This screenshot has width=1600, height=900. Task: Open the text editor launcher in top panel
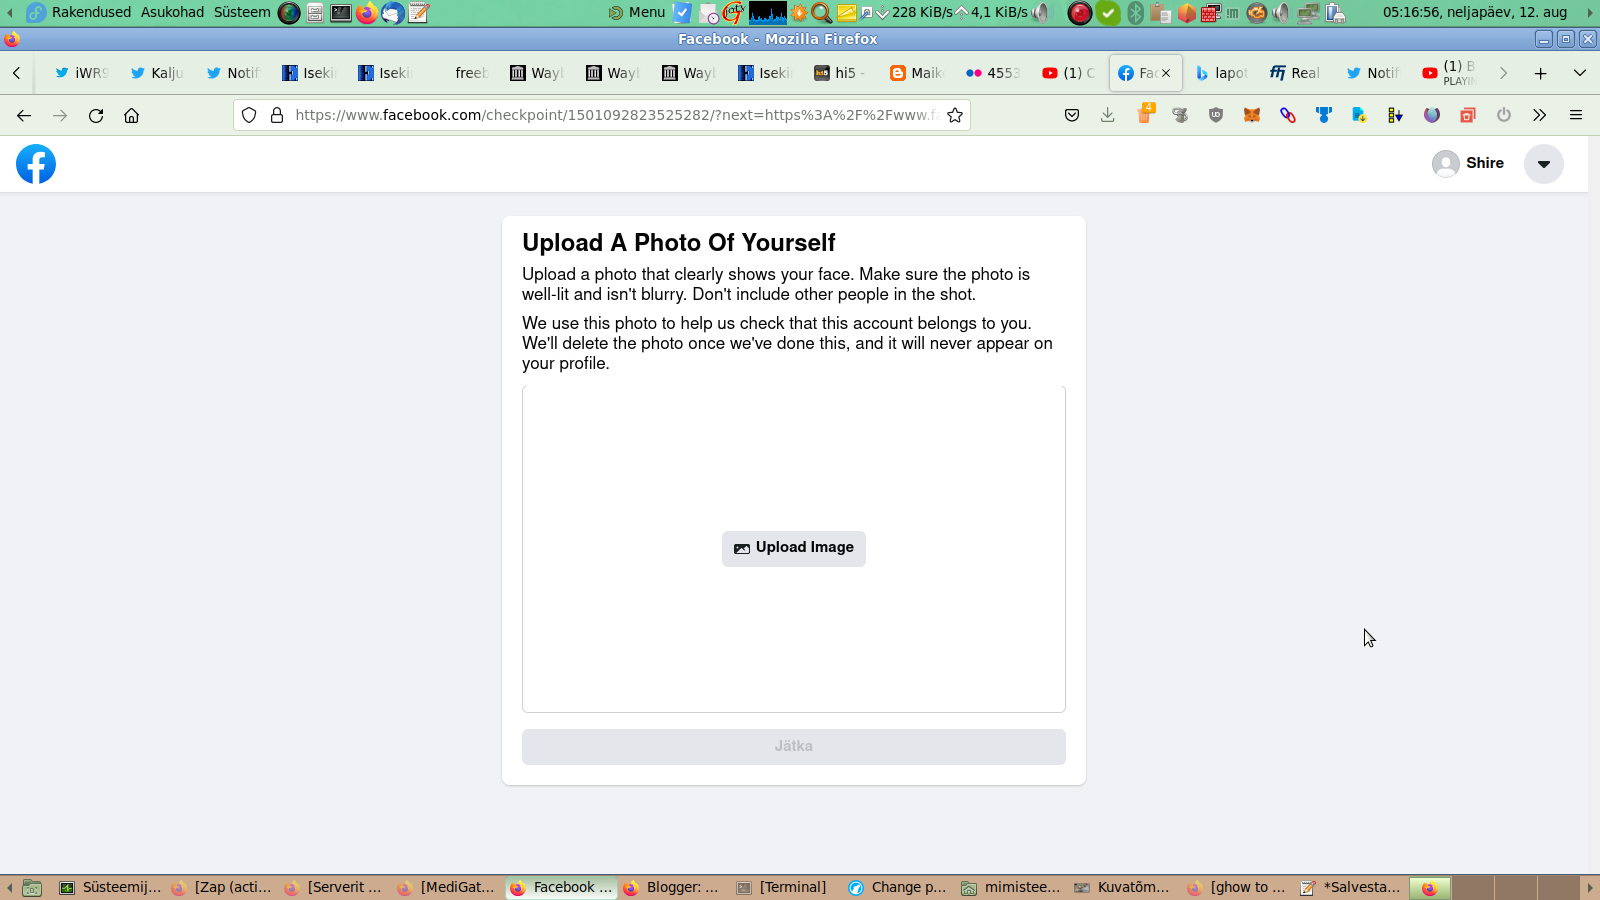click(419, 13)
